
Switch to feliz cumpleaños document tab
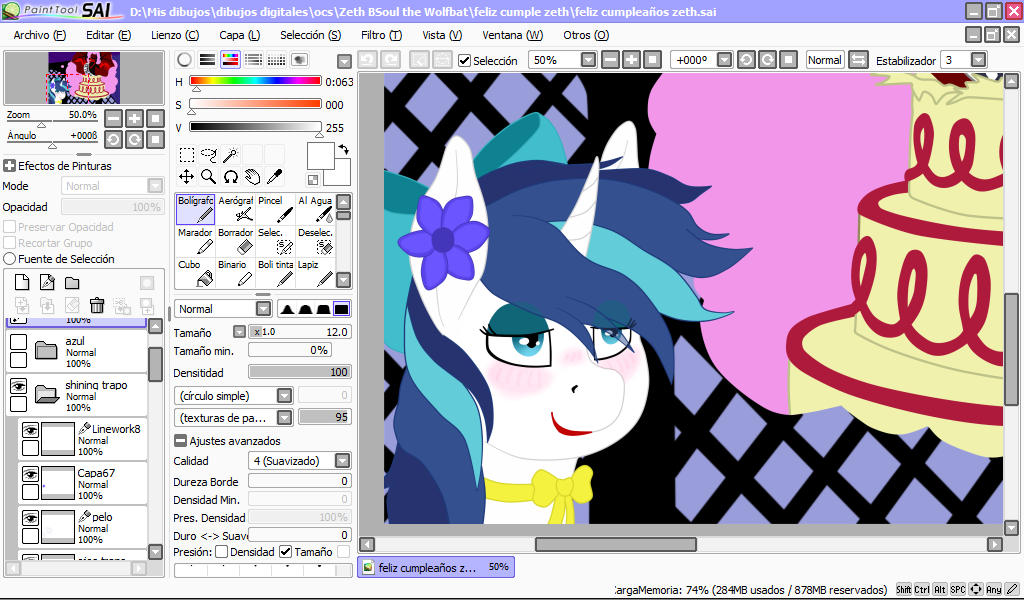point(436,567)
